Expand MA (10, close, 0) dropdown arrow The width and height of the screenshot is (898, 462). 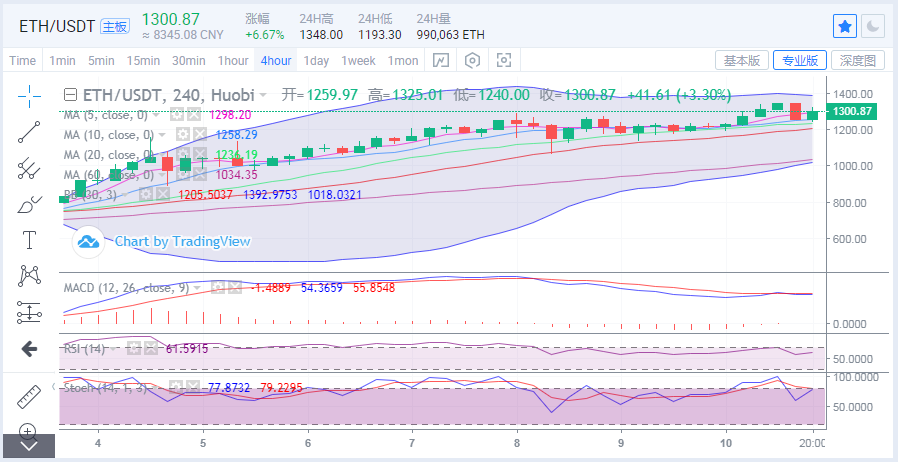[x=162, y=136]
